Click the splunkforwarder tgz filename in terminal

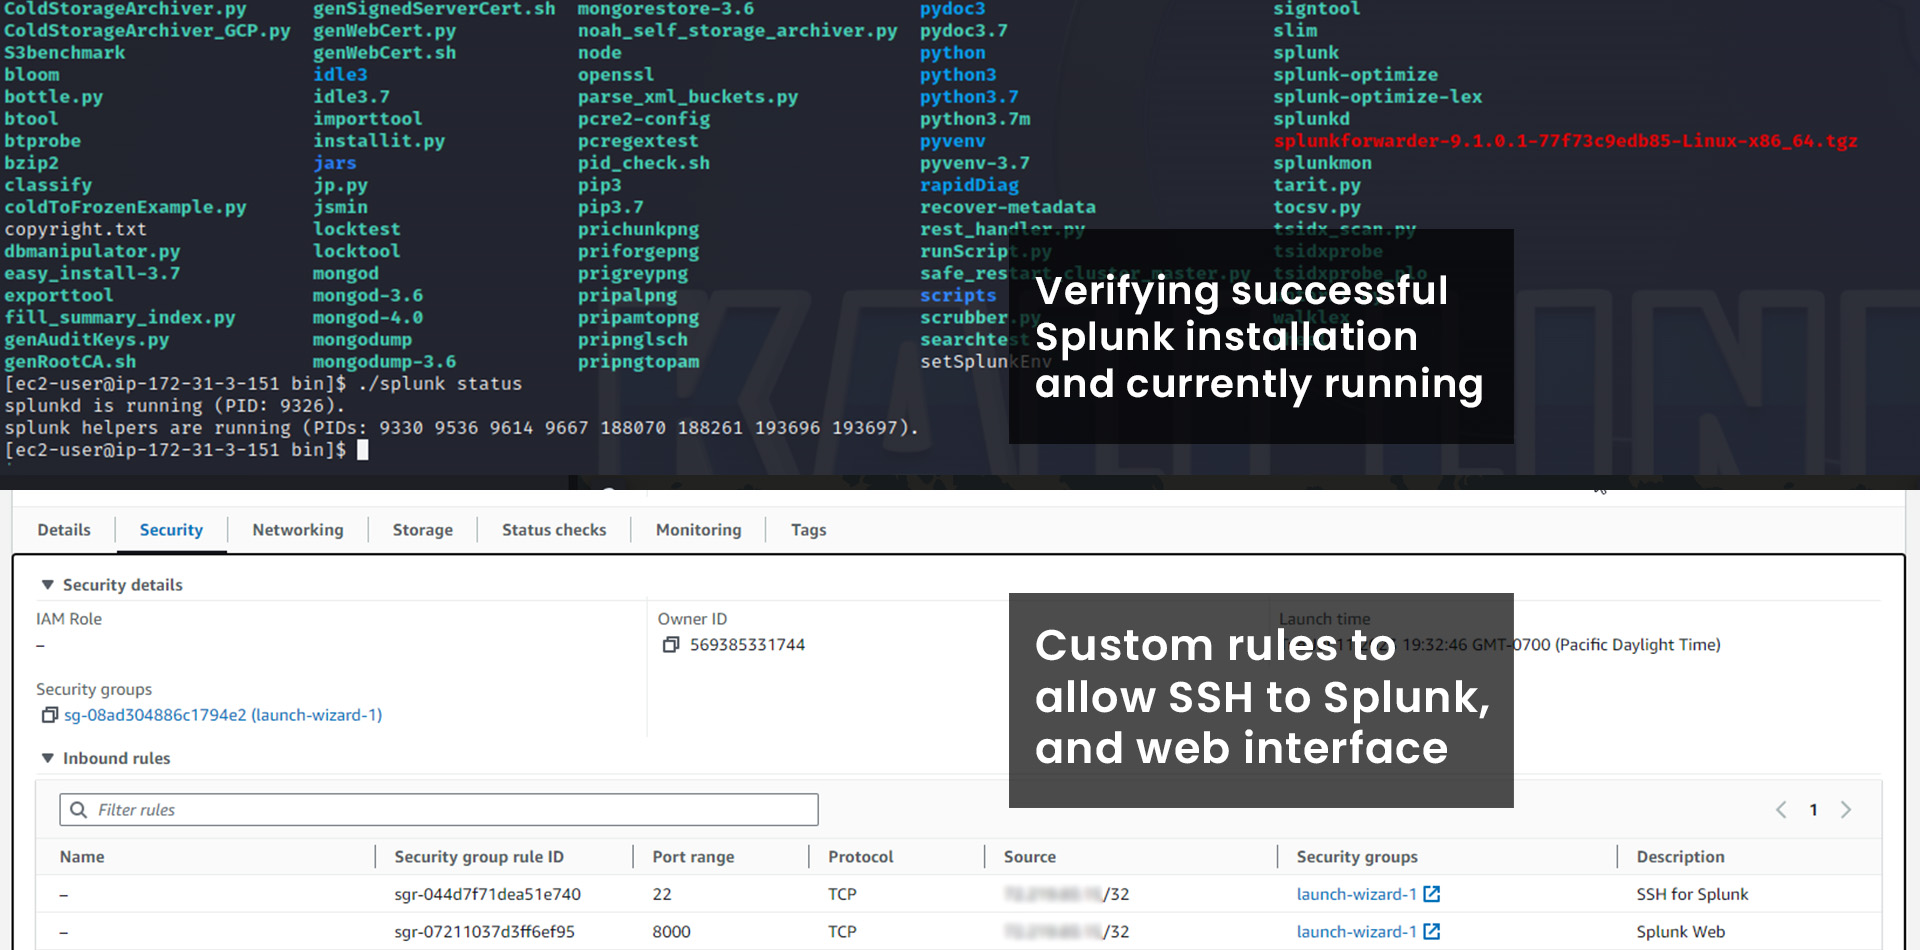point(1565,141)
